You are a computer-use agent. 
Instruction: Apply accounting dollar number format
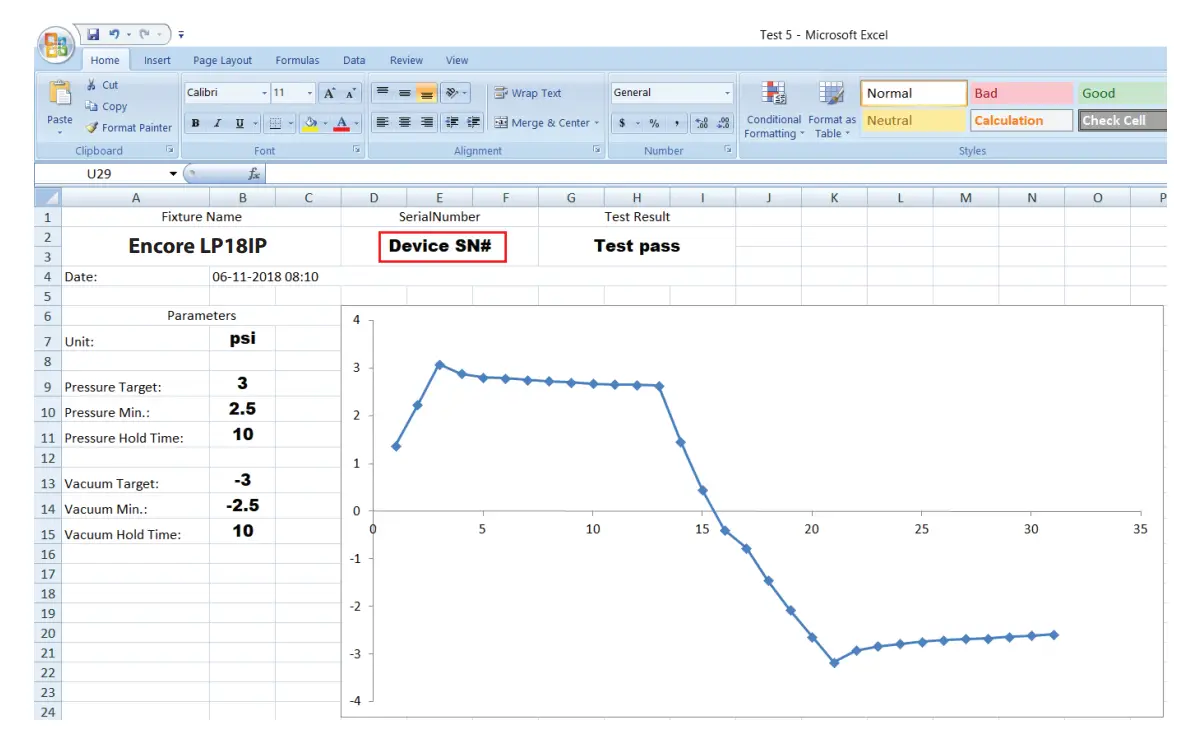click(x=622, y=123)
